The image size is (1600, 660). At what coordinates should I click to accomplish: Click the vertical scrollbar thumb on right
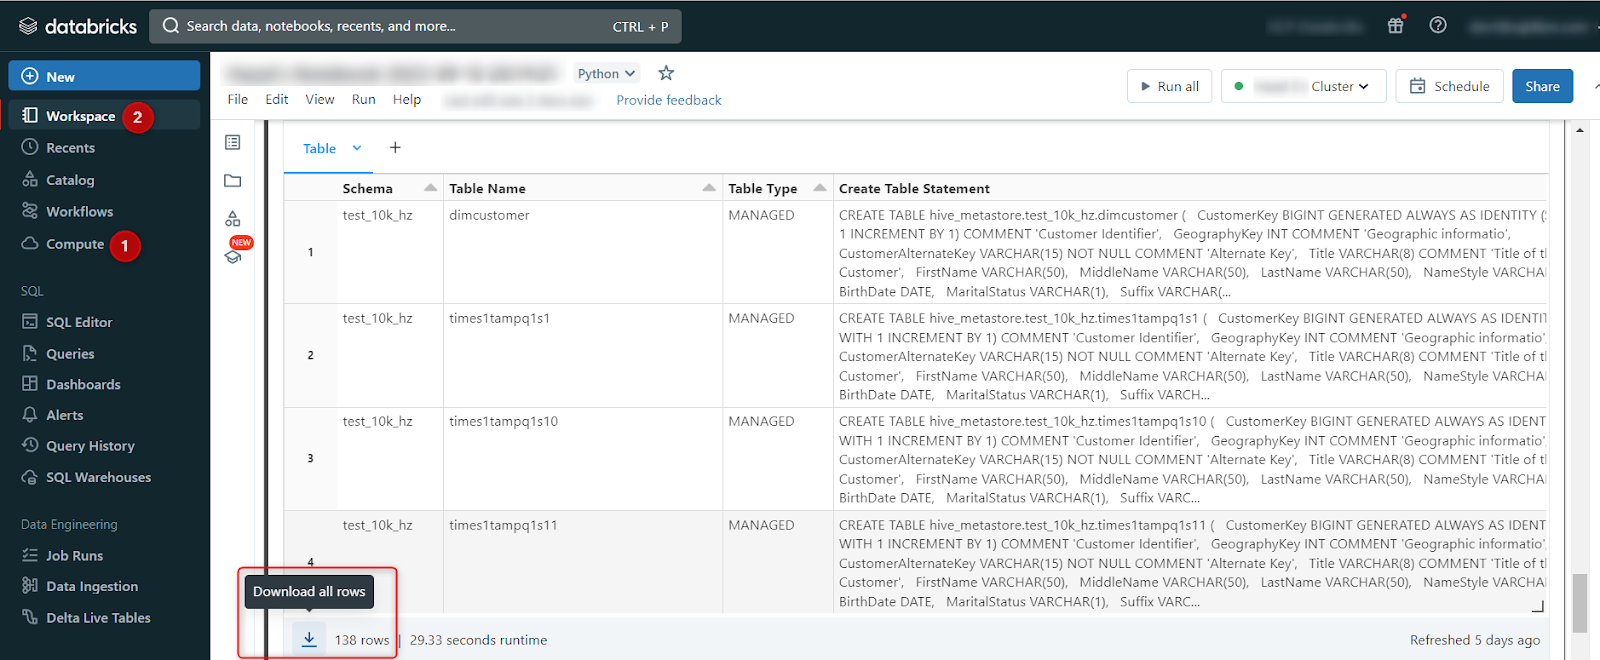click(x=1580, y=602)
